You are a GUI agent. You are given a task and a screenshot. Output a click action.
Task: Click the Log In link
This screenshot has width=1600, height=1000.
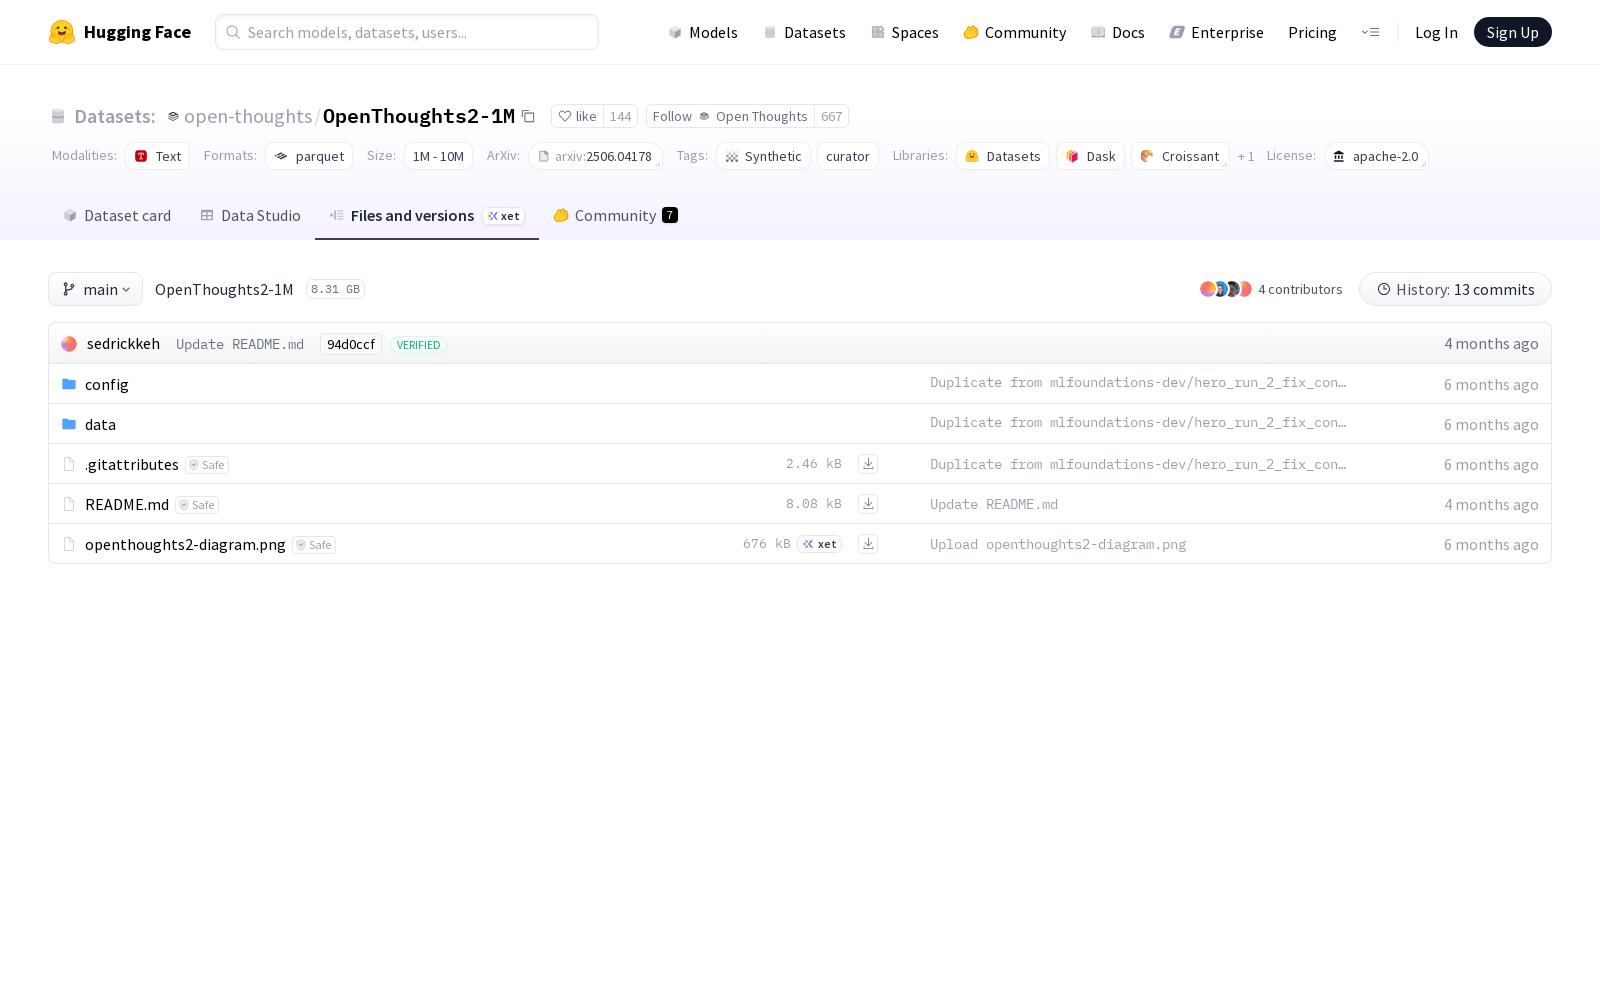[x=1436, y=32]
